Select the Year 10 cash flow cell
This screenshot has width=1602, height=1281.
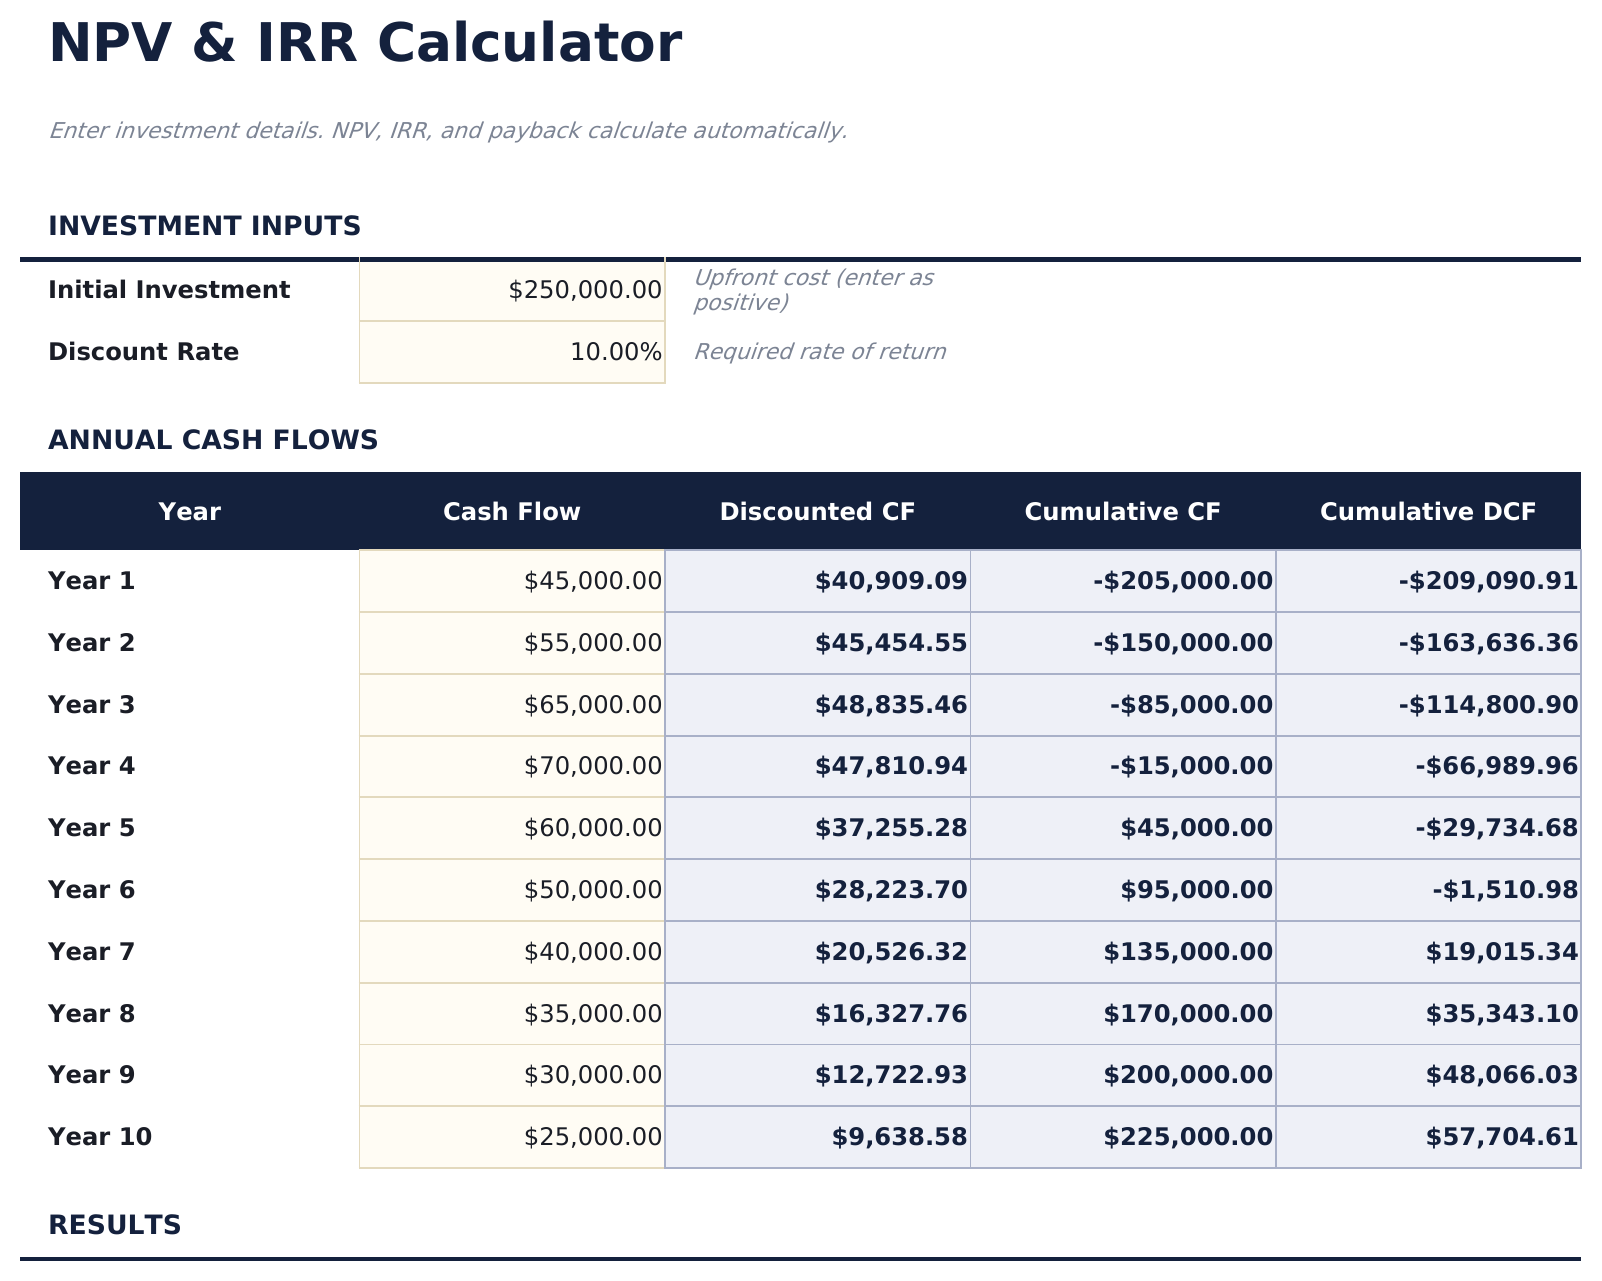pyautogui.click(x=510, y=1136)
